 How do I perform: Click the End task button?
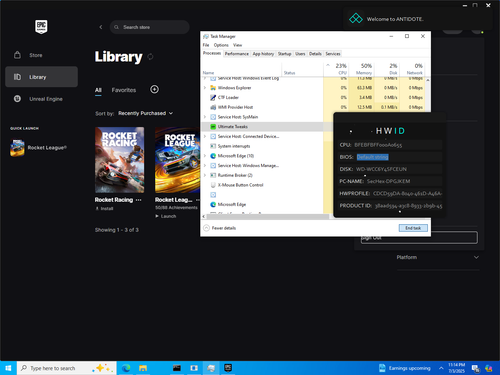tap(413, 228)
